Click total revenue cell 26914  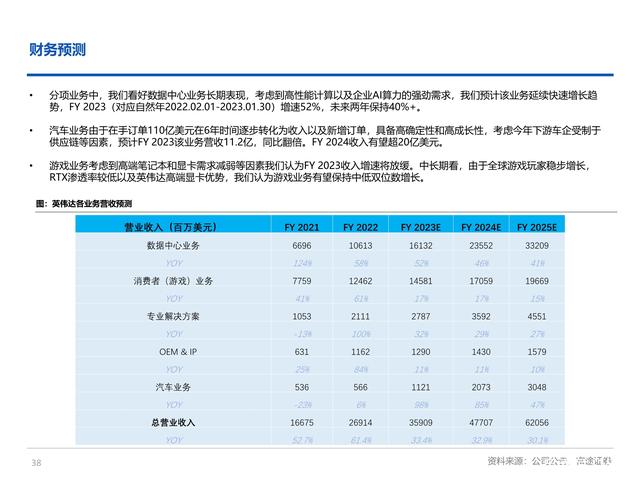[360, 423]
